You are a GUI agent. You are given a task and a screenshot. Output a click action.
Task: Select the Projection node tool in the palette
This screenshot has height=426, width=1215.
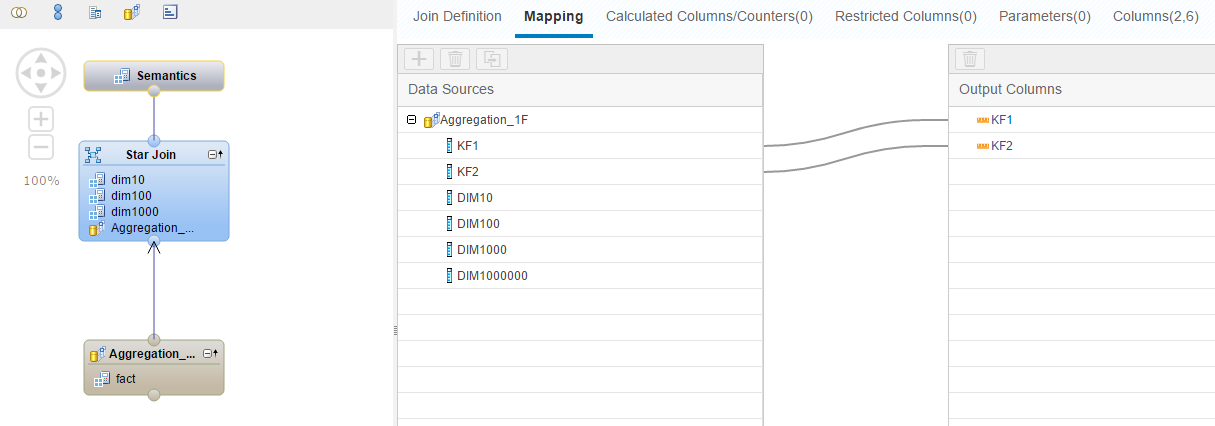tap(95, 13)
